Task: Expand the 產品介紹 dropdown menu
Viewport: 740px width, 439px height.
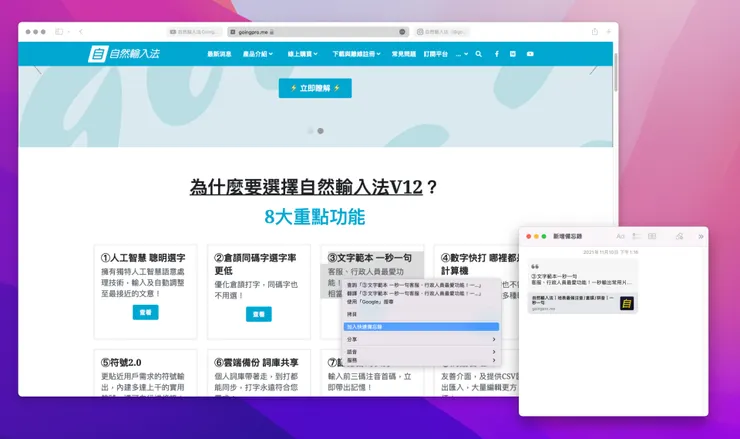Action: 258,54
